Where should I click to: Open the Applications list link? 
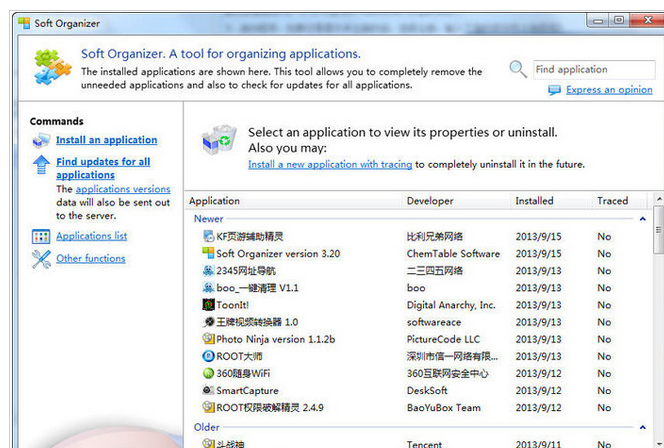[x=91, y=236]
